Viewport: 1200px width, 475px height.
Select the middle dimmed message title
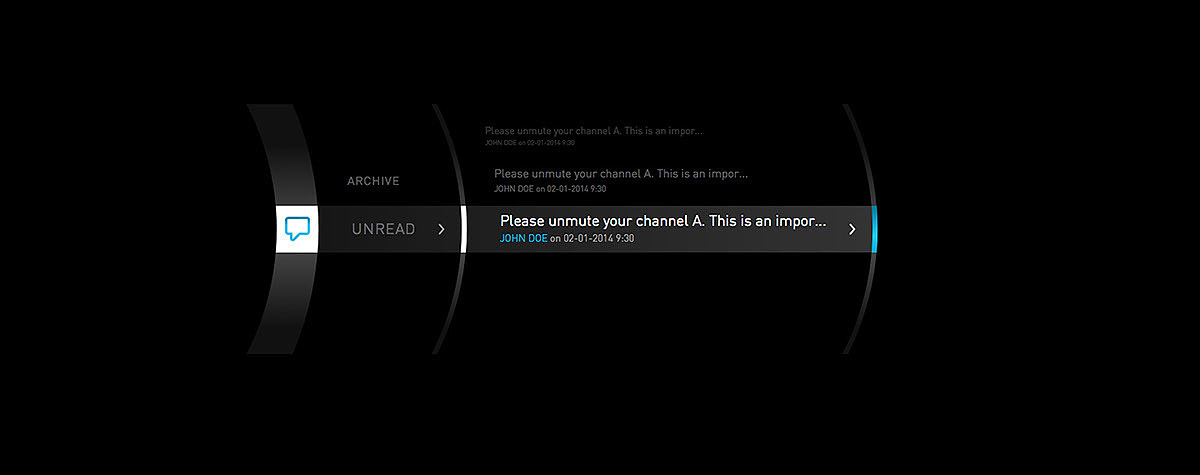coord(620,174)
